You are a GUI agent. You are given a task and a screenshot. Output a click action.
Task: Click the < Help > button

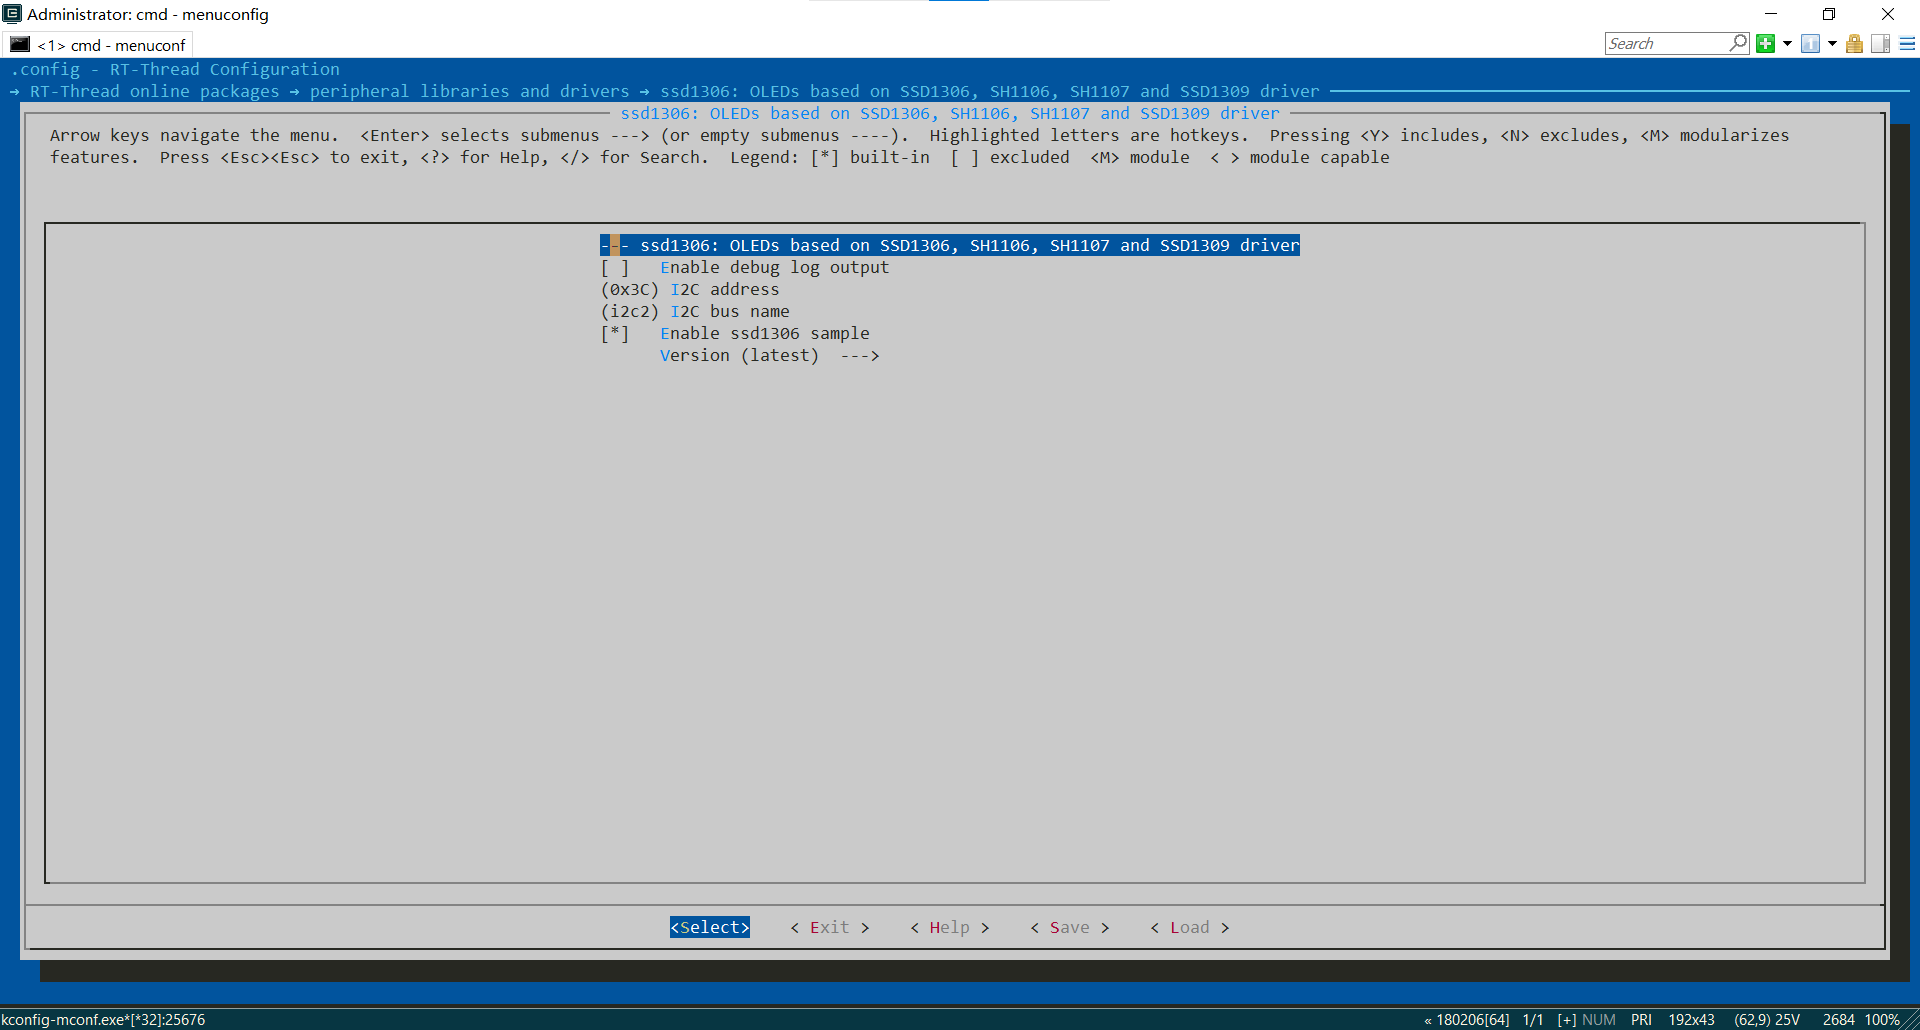coord(950,928)
